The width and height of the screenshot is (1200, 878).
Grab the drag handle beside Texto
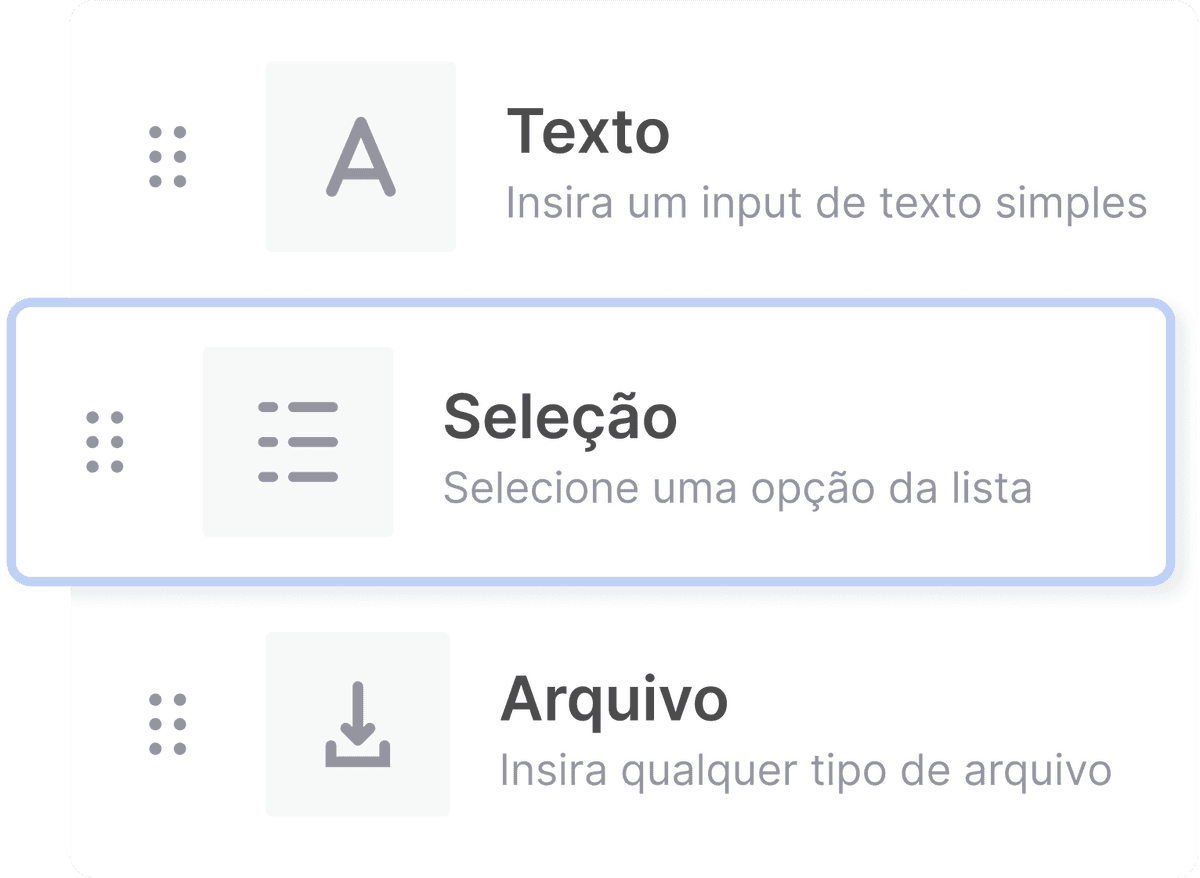(167, 157)
